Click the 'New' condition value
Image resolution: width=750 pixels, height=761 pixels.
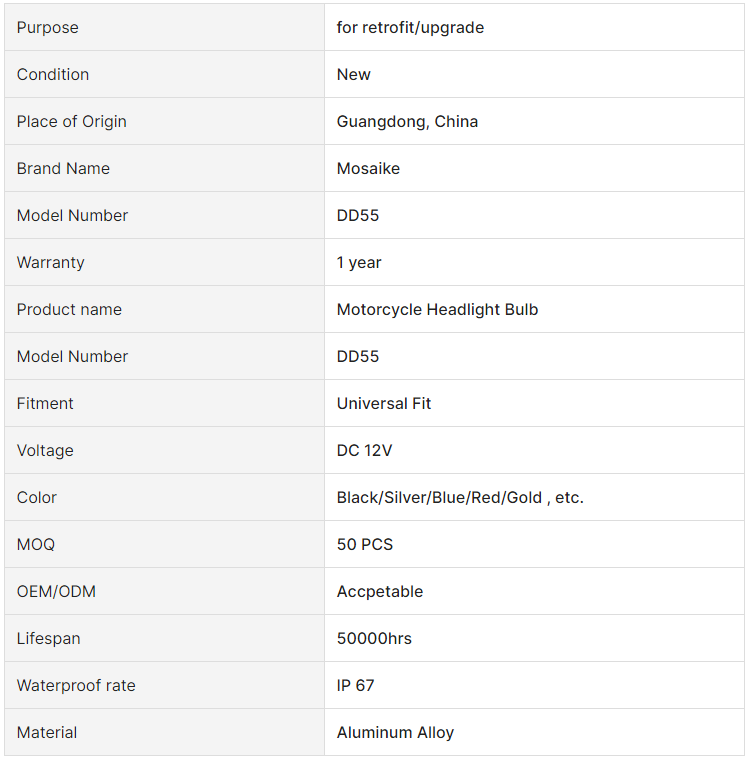(353, 74)
